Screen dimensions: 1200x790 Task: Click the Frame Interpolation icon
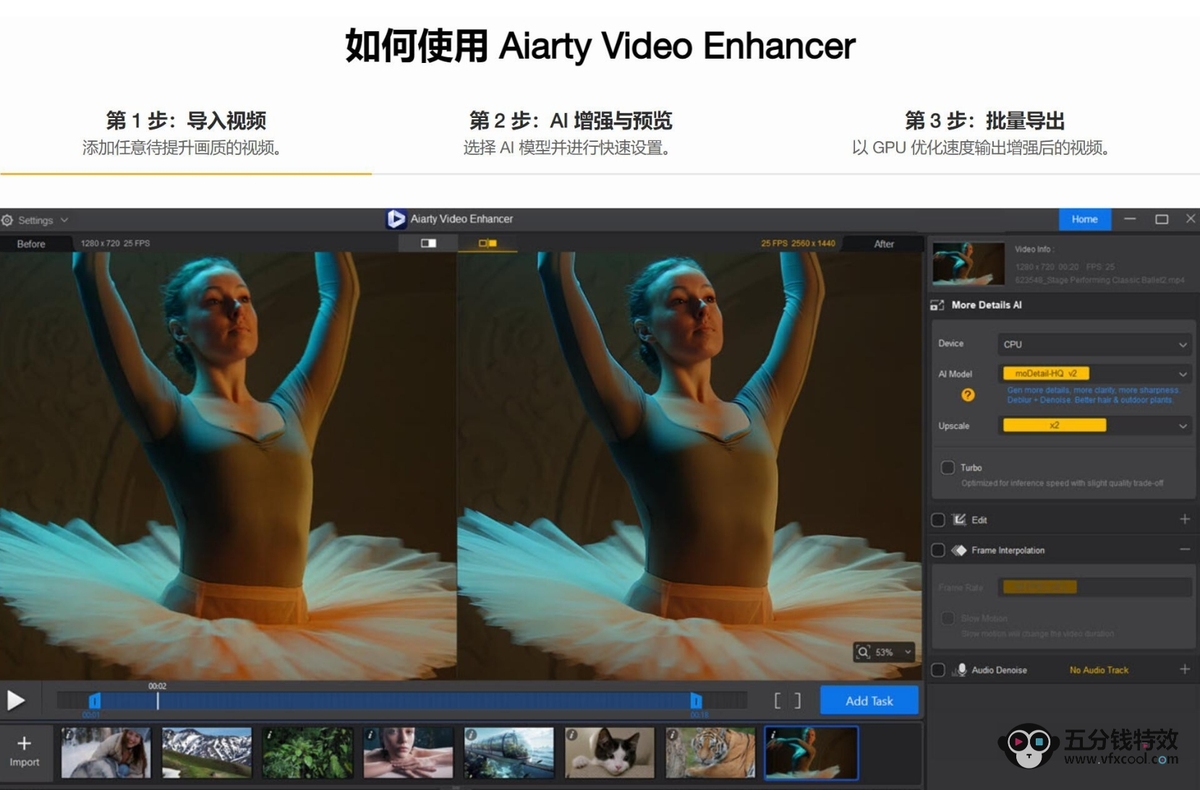coord(959,550)
